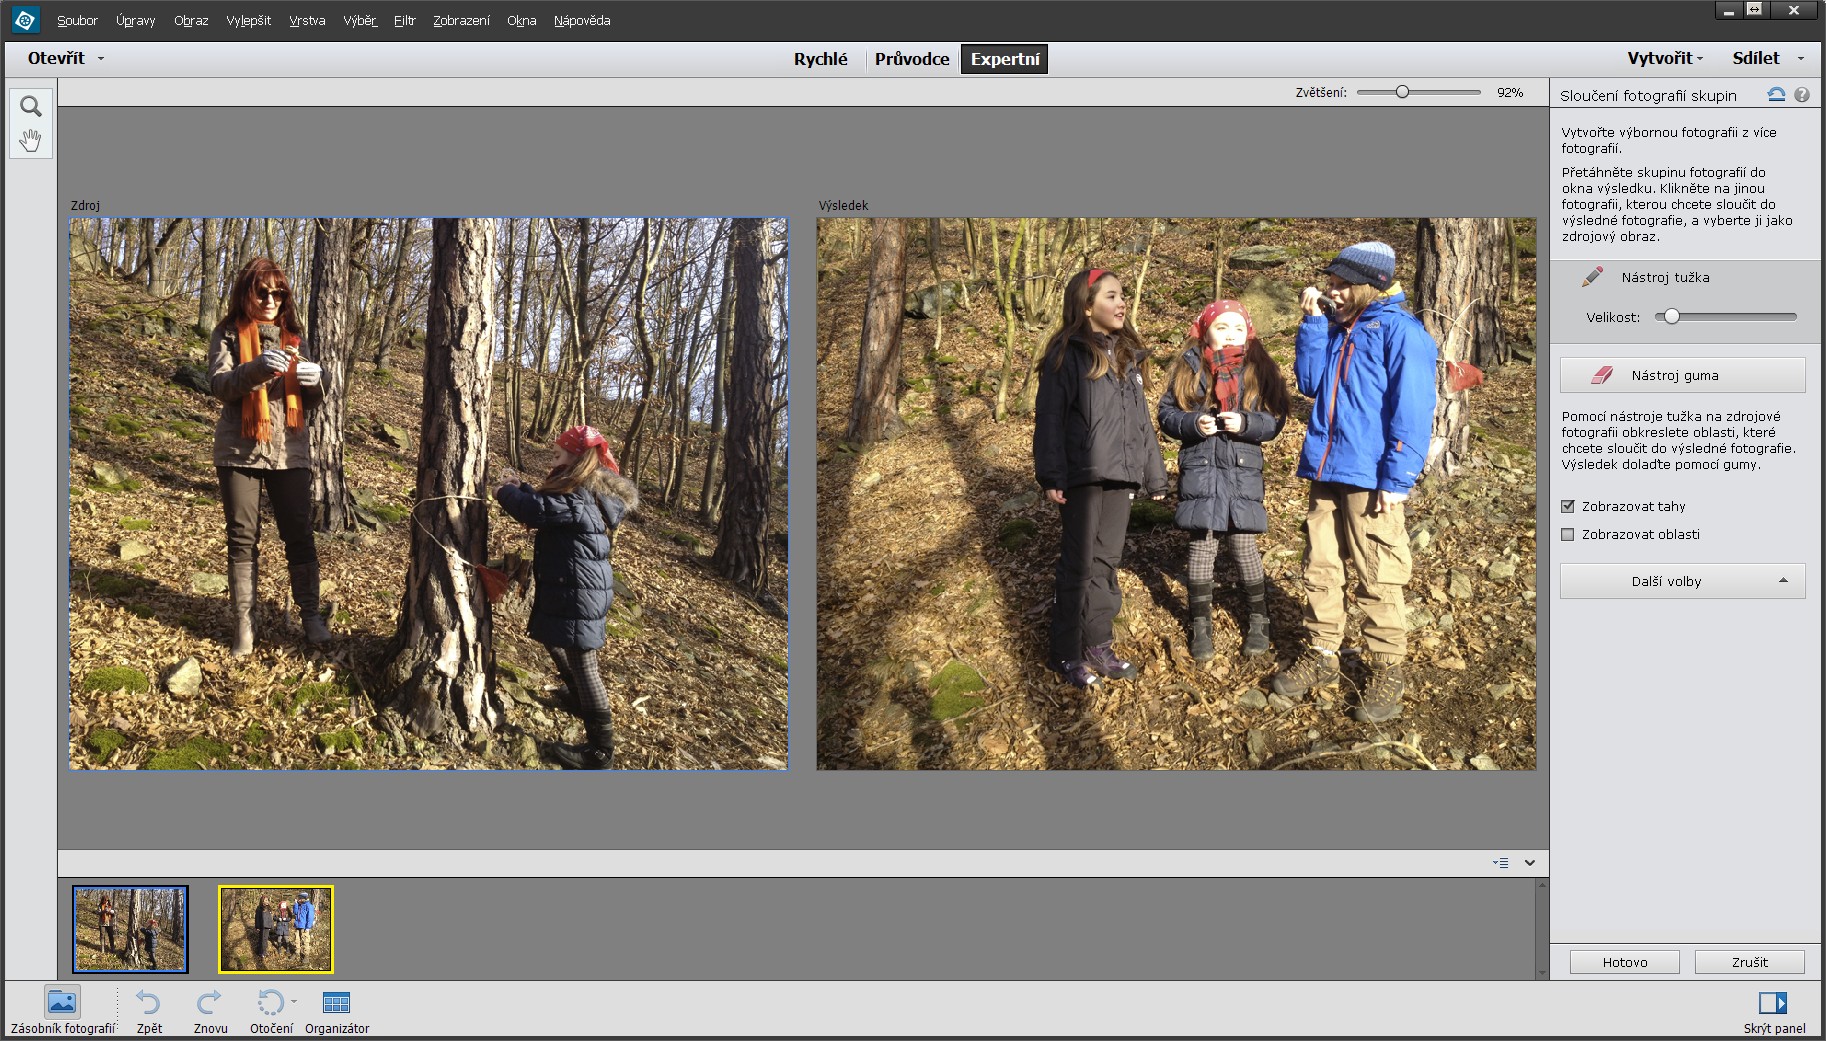Image resolution: width=1826 pixels, height=1041 pixels.
Task: Select the yellow-bordered group photo thumbnail
Action: tap(276, 929)
